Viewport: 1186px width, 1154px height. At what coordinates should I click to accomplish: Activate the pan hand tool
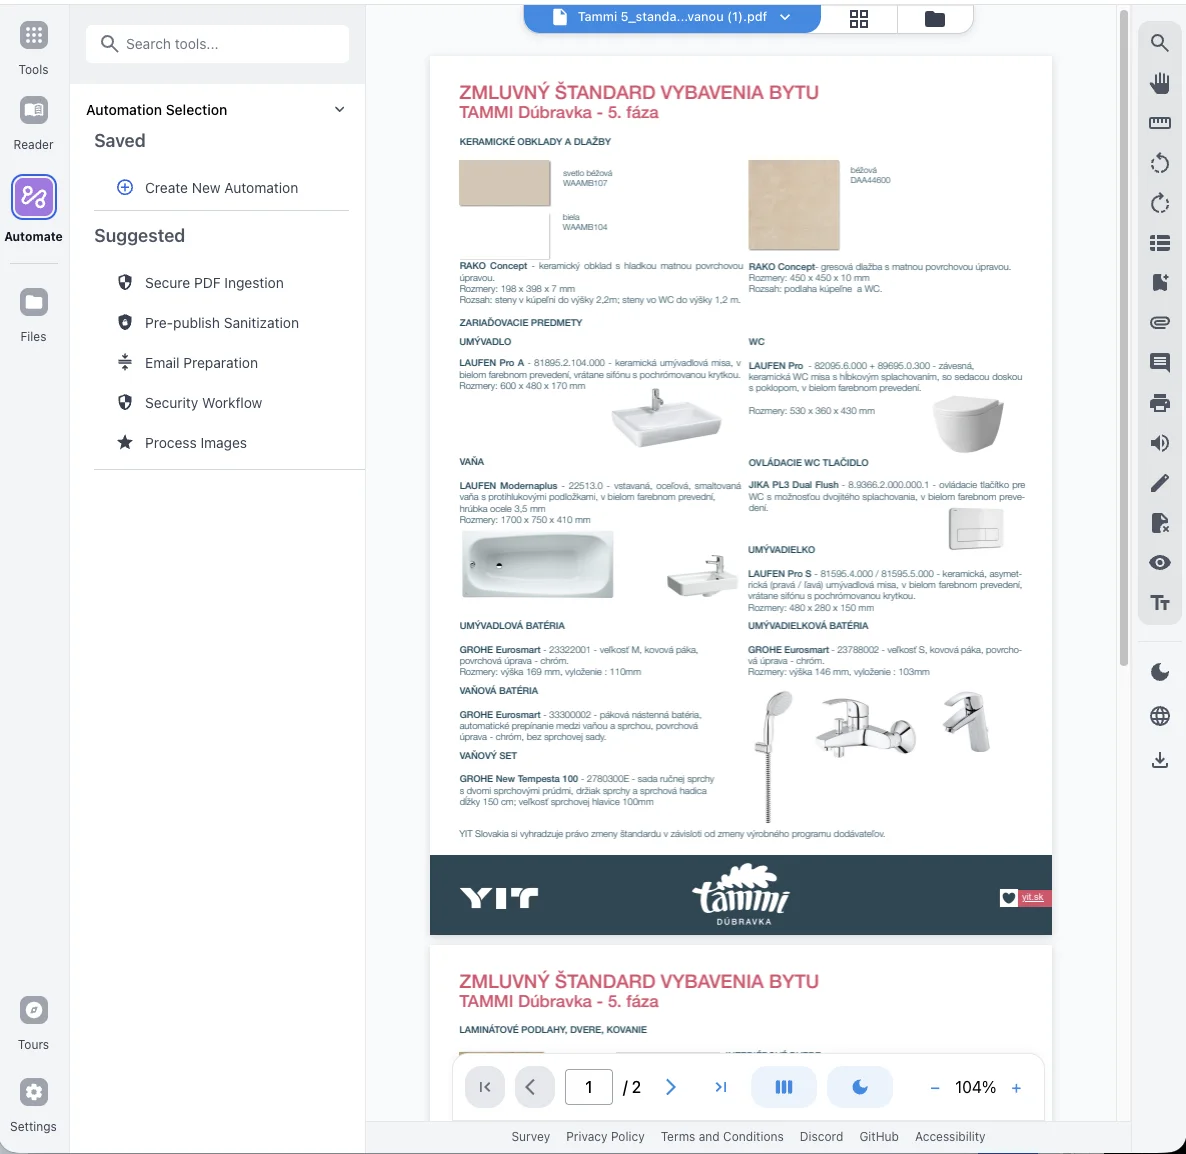point(1159,82)
